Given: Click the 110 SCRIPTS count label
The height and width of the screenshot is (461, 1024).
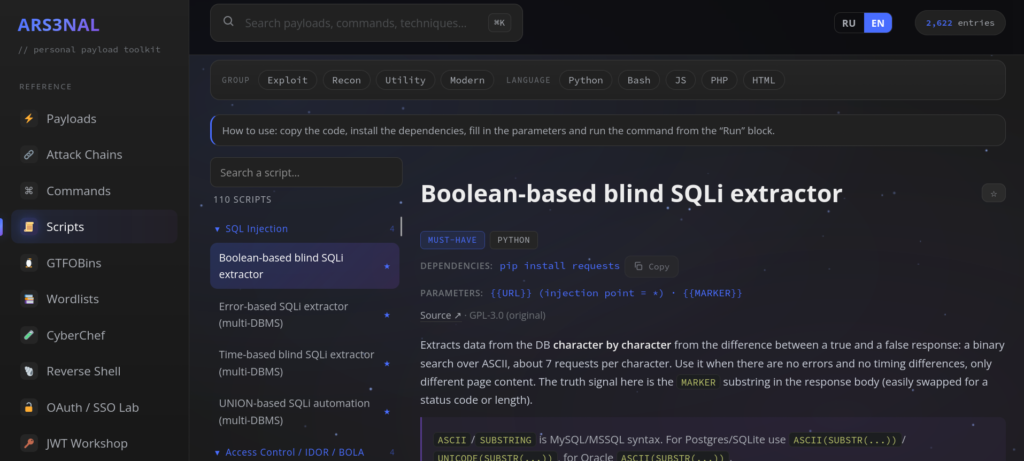Looking at the screenshot, I should (242, 200).
